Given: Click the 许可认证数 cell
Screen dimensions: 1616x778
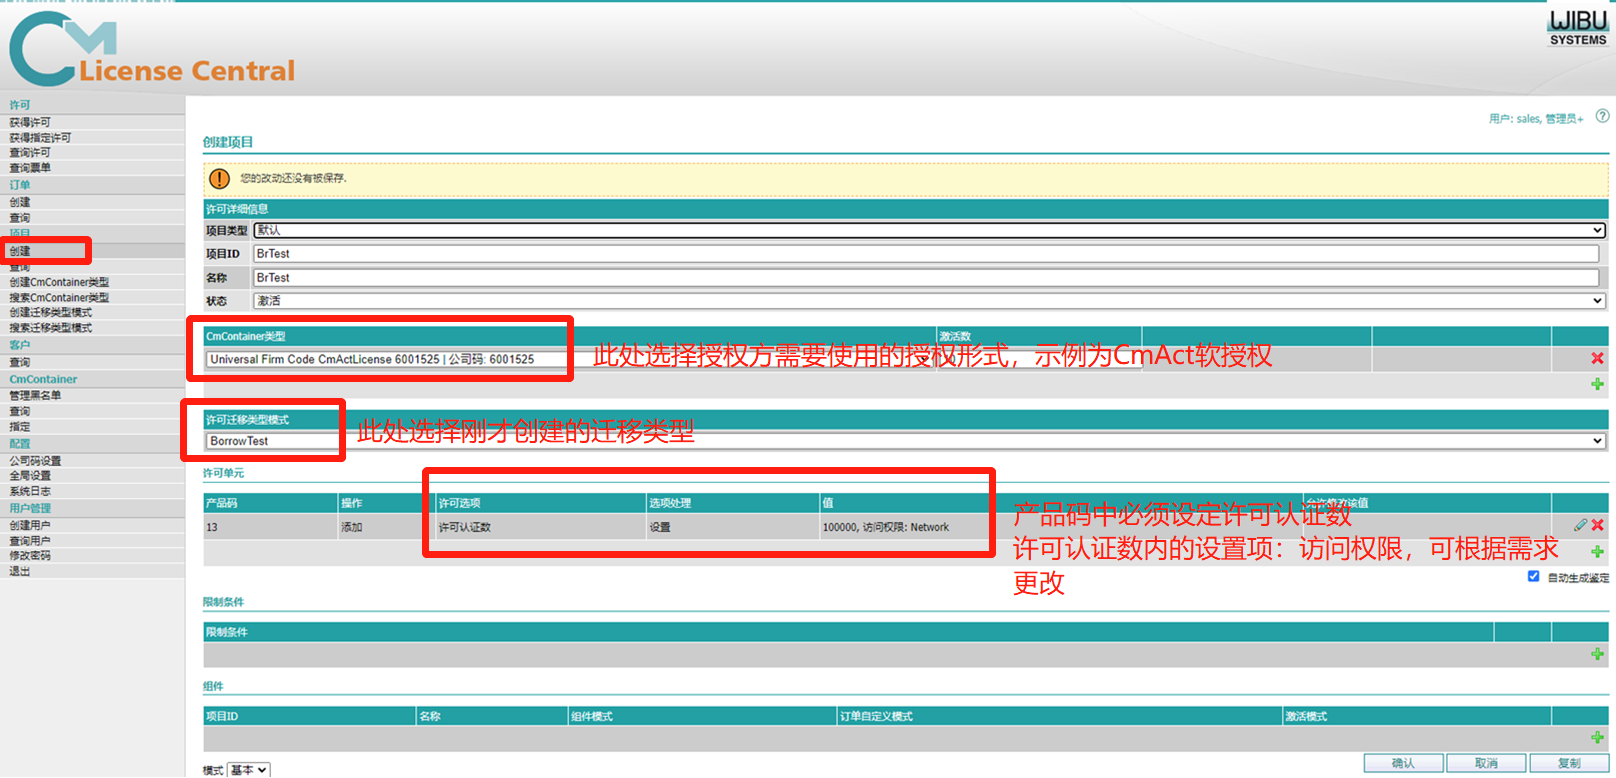Looking at the screenshot, I should [x=540, y=527].
